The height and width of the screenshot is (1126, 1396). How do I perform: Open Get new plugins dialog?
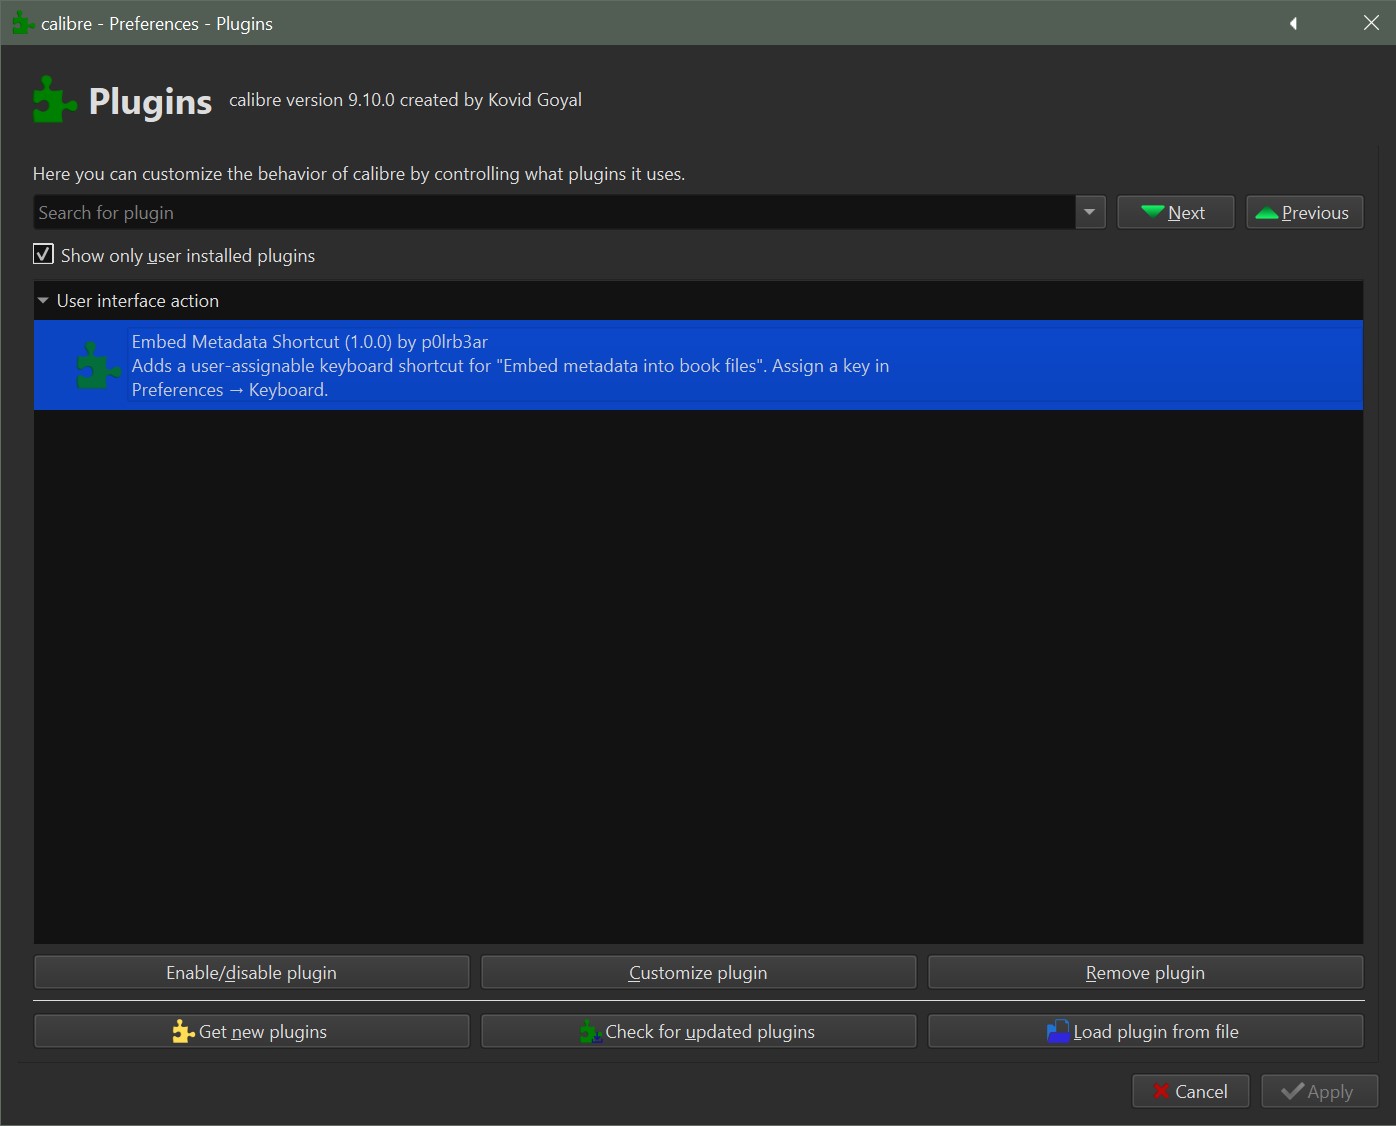(x=252, y=1031)
